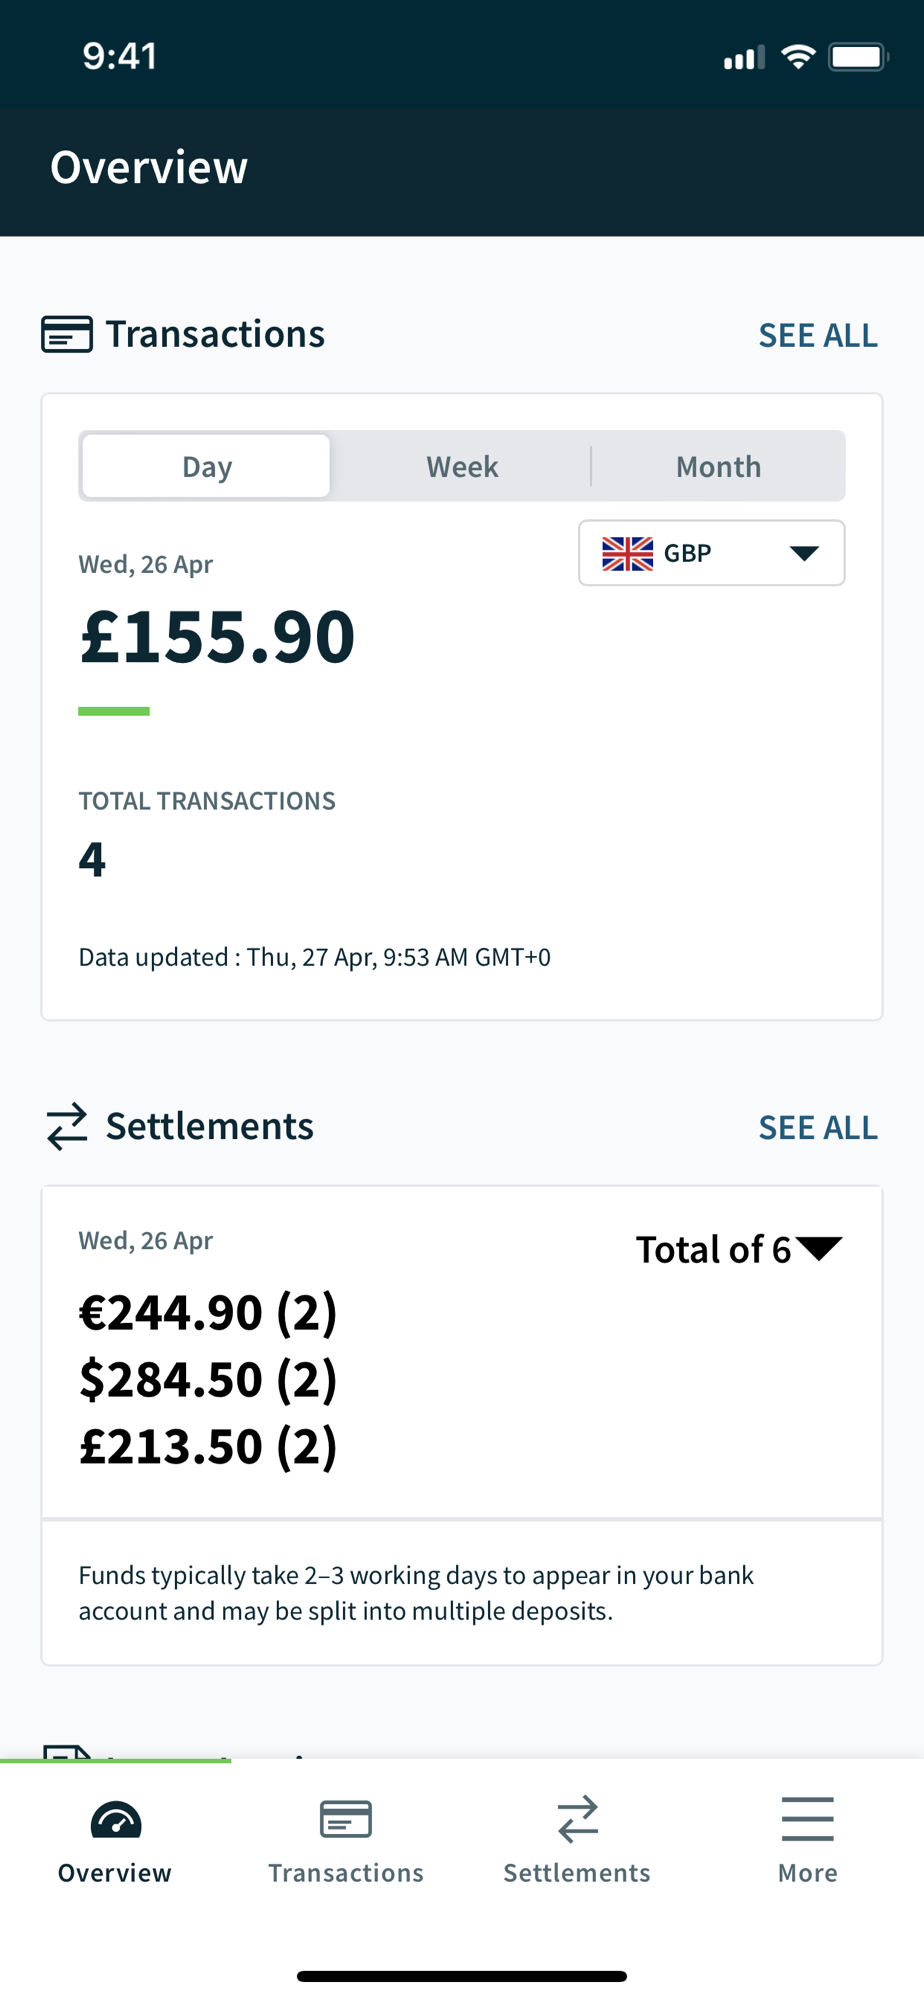924x2000 pixels.
Task: Click the GBP dropdown arrow
Action: point(804,553)
